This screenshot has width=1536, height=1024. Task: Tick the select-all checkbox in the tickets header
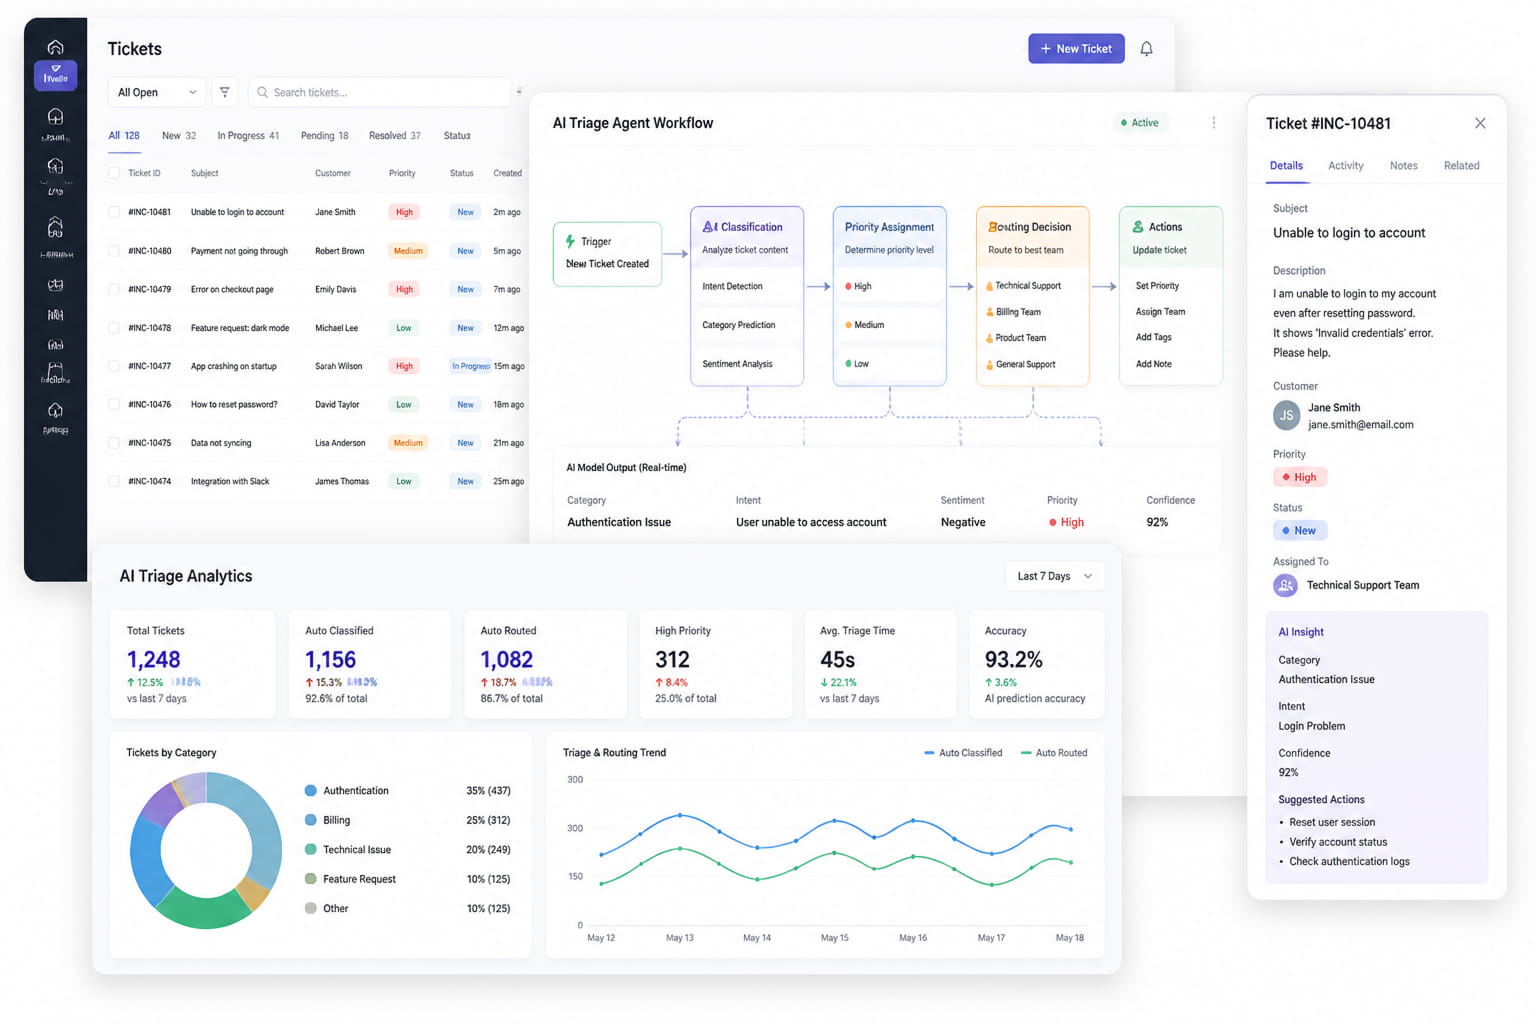[113, 173]
